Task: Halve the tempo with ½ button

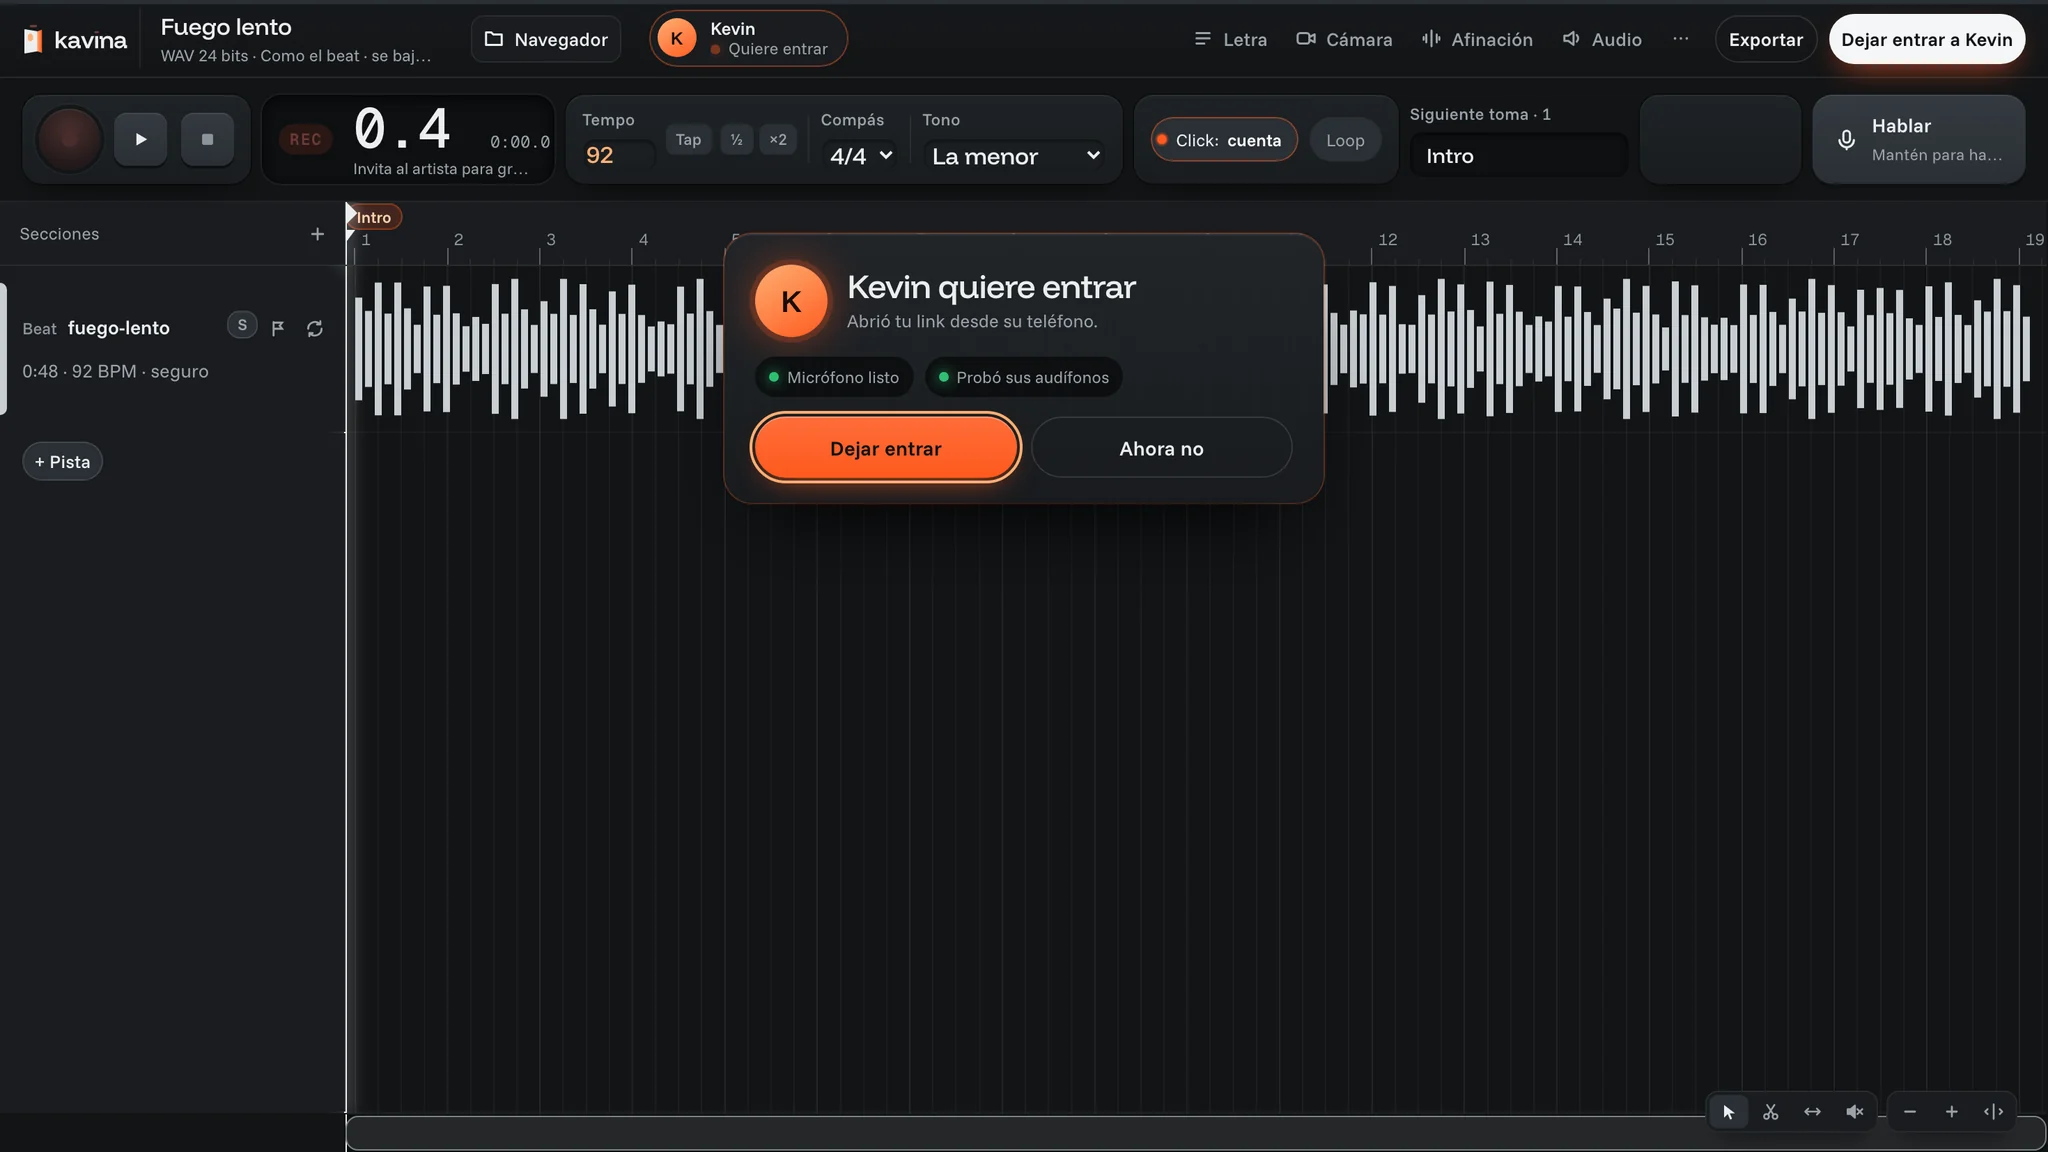Action: tap(736, 140)
